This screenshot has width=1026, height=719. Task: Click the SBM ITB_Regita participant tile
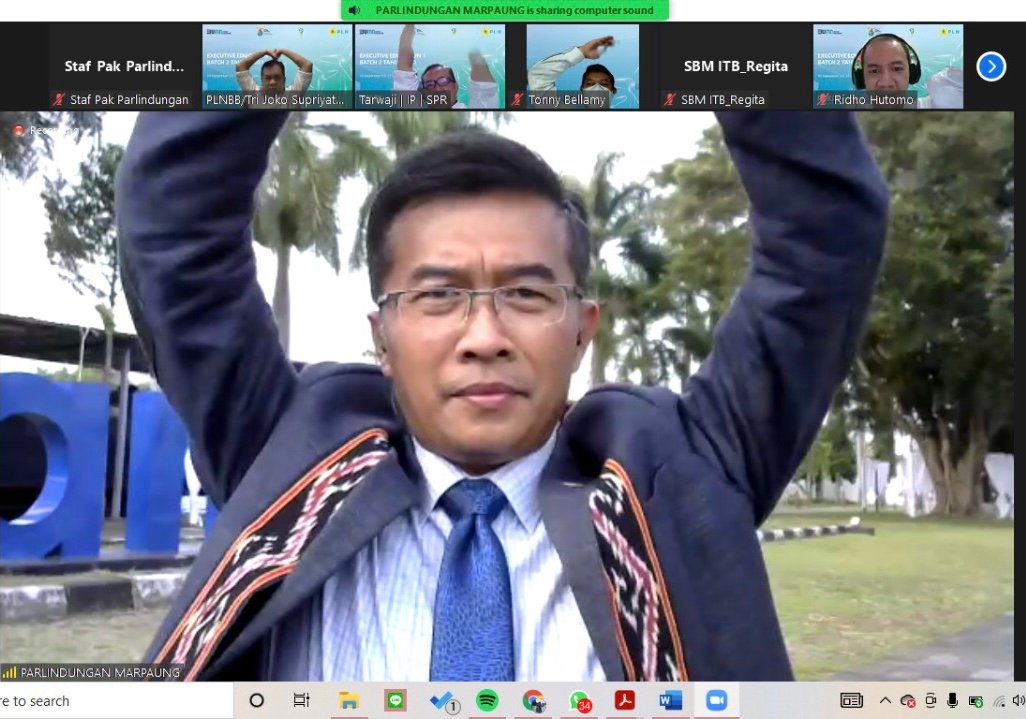click(735, 66)
